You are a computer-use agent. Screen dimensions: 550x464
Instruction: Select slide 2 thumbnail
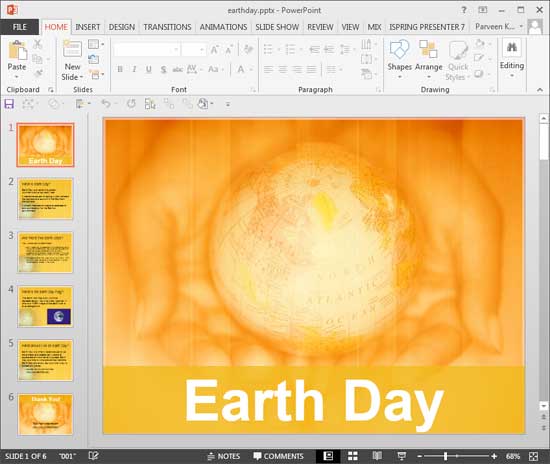point(45,199)
